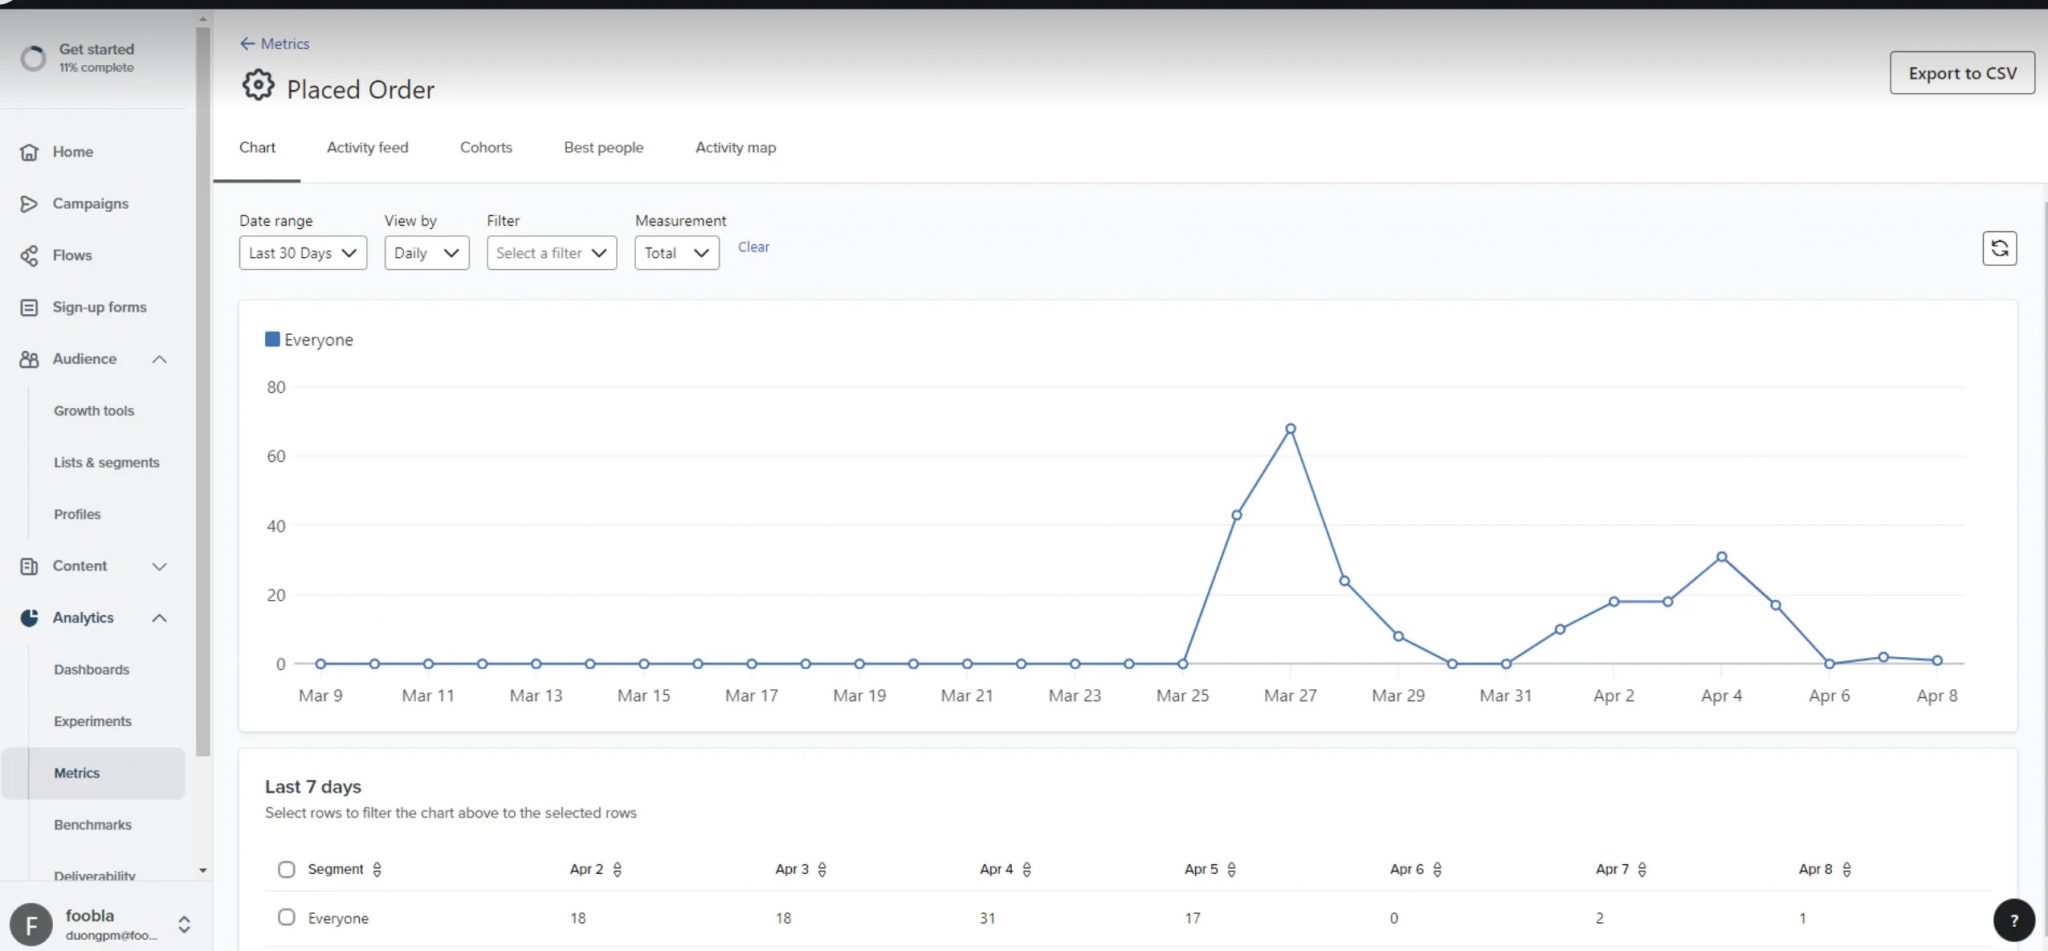
Task: Open the Last 30 Days dropdown
Action: pos(303,253)
